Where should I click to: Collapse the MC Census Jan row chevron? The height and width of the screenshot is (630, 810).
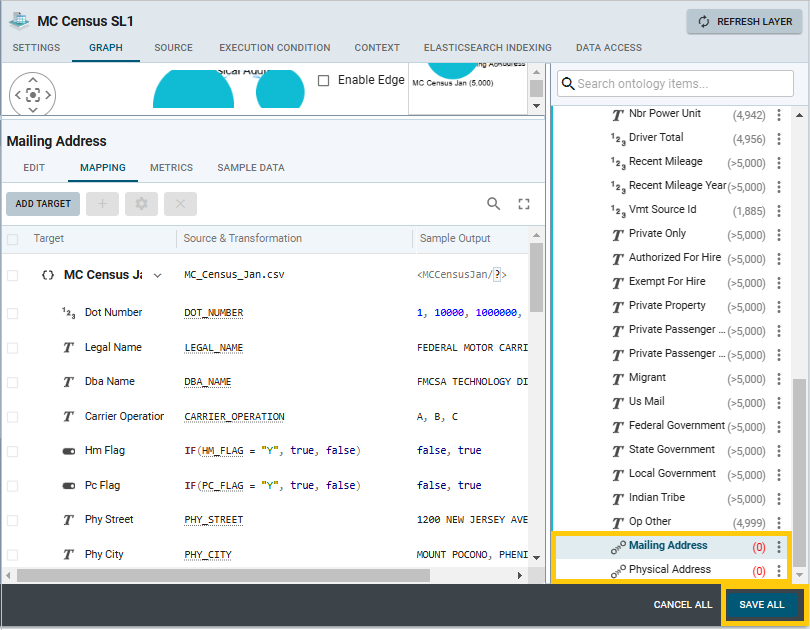[x=157, y=275]
